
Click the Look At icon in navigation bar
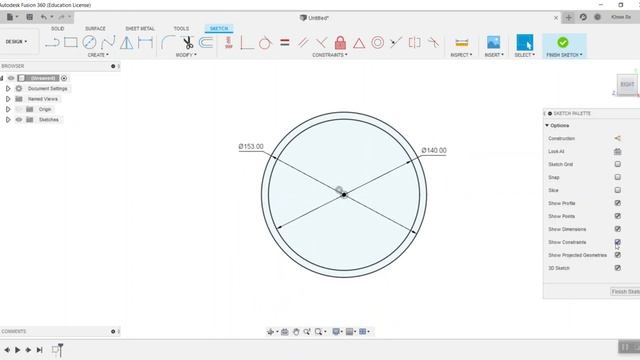click(285, 332)
